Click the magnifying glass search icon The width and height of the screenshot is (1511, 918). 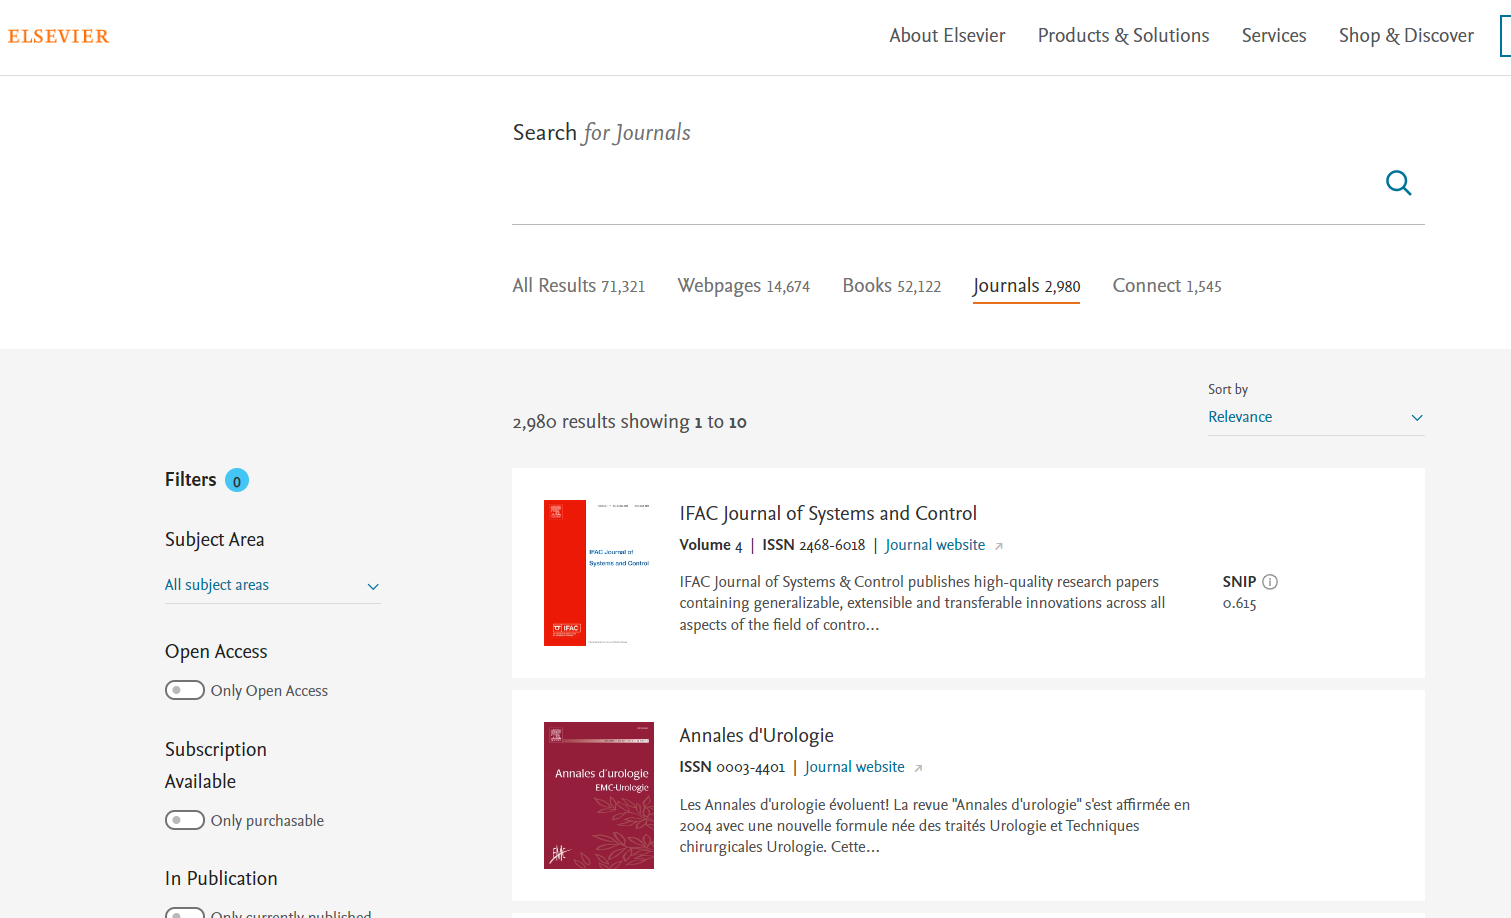pyautogui.click(x=1398, y=183)
